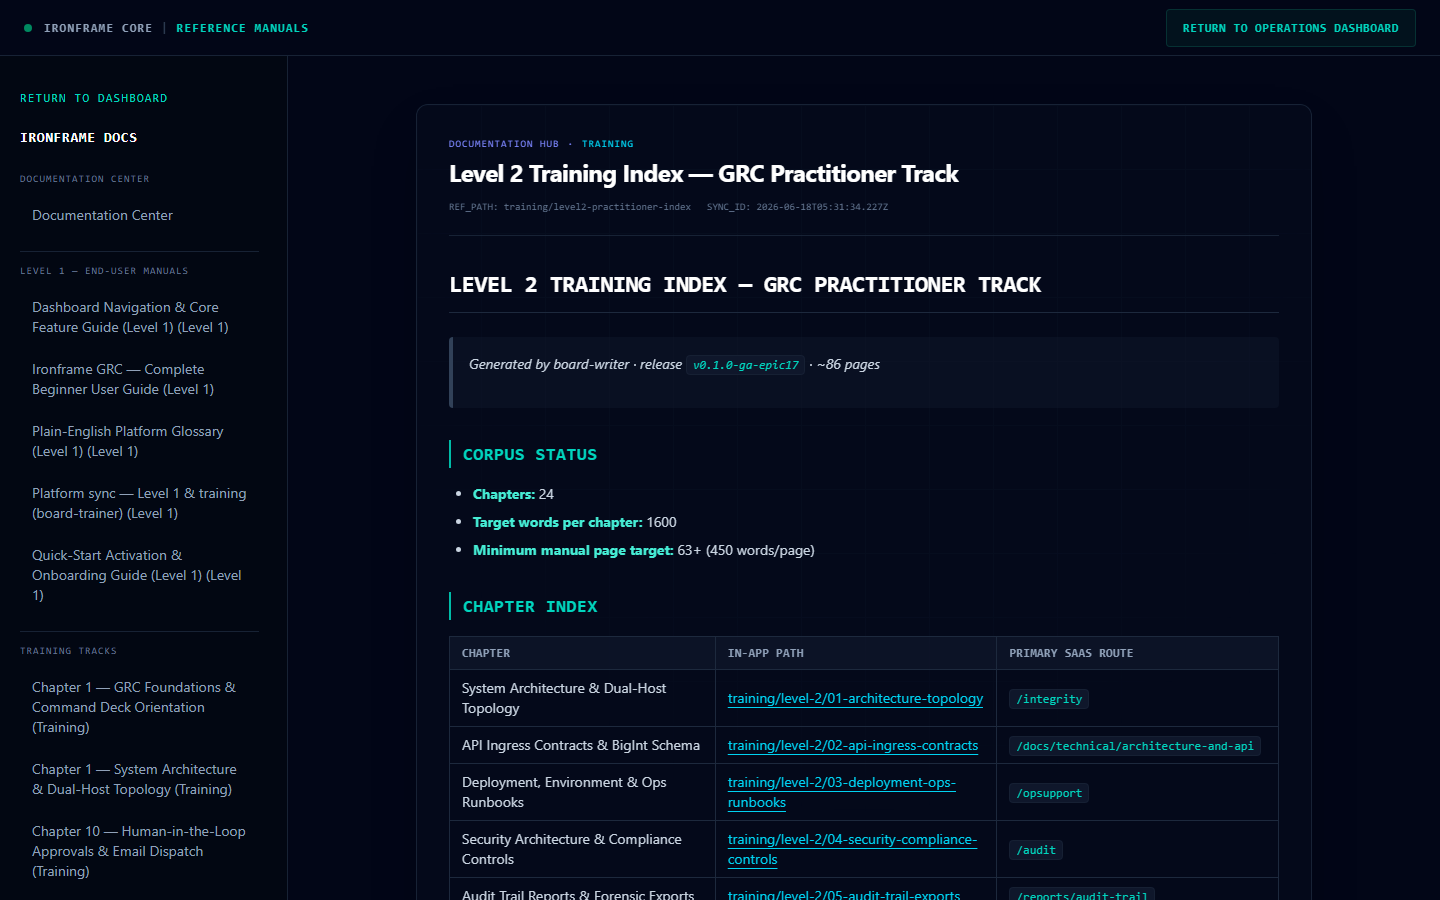Click the /opsupport route chip

1049,793
